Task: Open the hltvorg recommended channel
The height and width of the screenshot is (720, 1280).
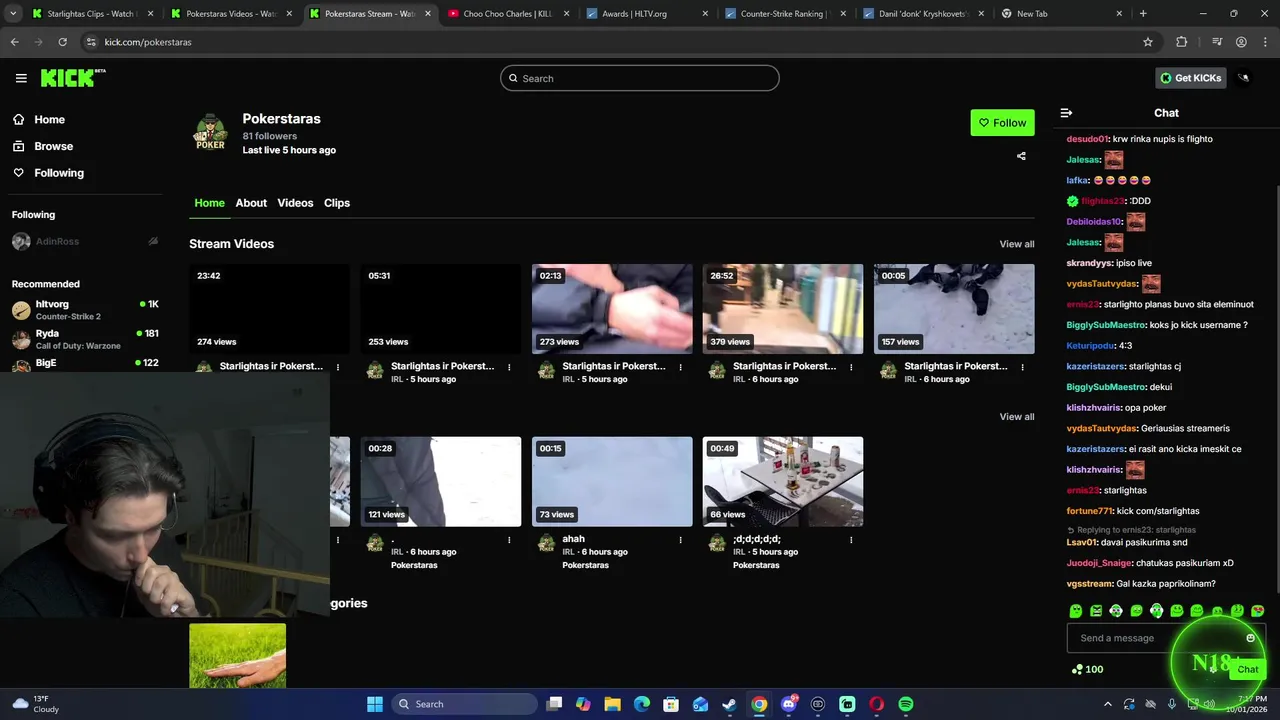Action: click(x=85, y=310)
